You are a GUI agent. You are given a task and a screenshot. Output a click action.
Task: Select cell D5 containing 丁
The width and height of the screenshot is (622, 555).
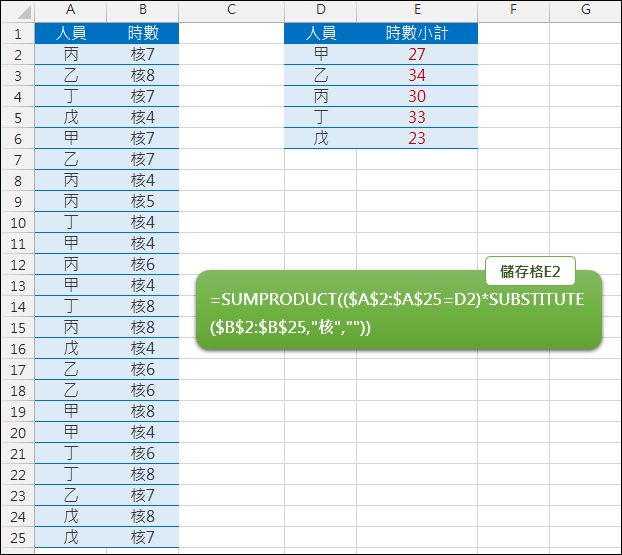tap(321, 117)
